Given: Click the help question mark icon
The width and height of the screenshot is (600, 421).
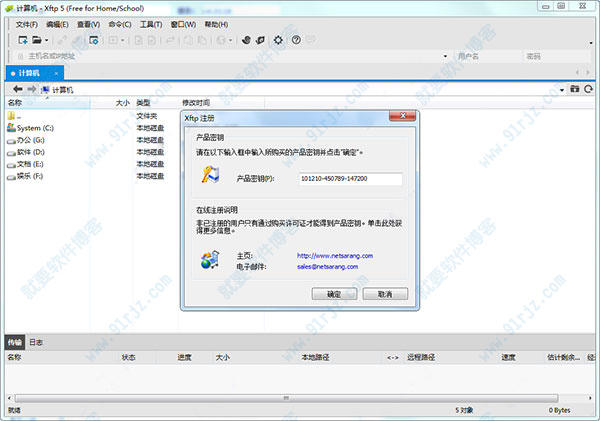Looking at the screenshot, I should [x=295, y=40].
